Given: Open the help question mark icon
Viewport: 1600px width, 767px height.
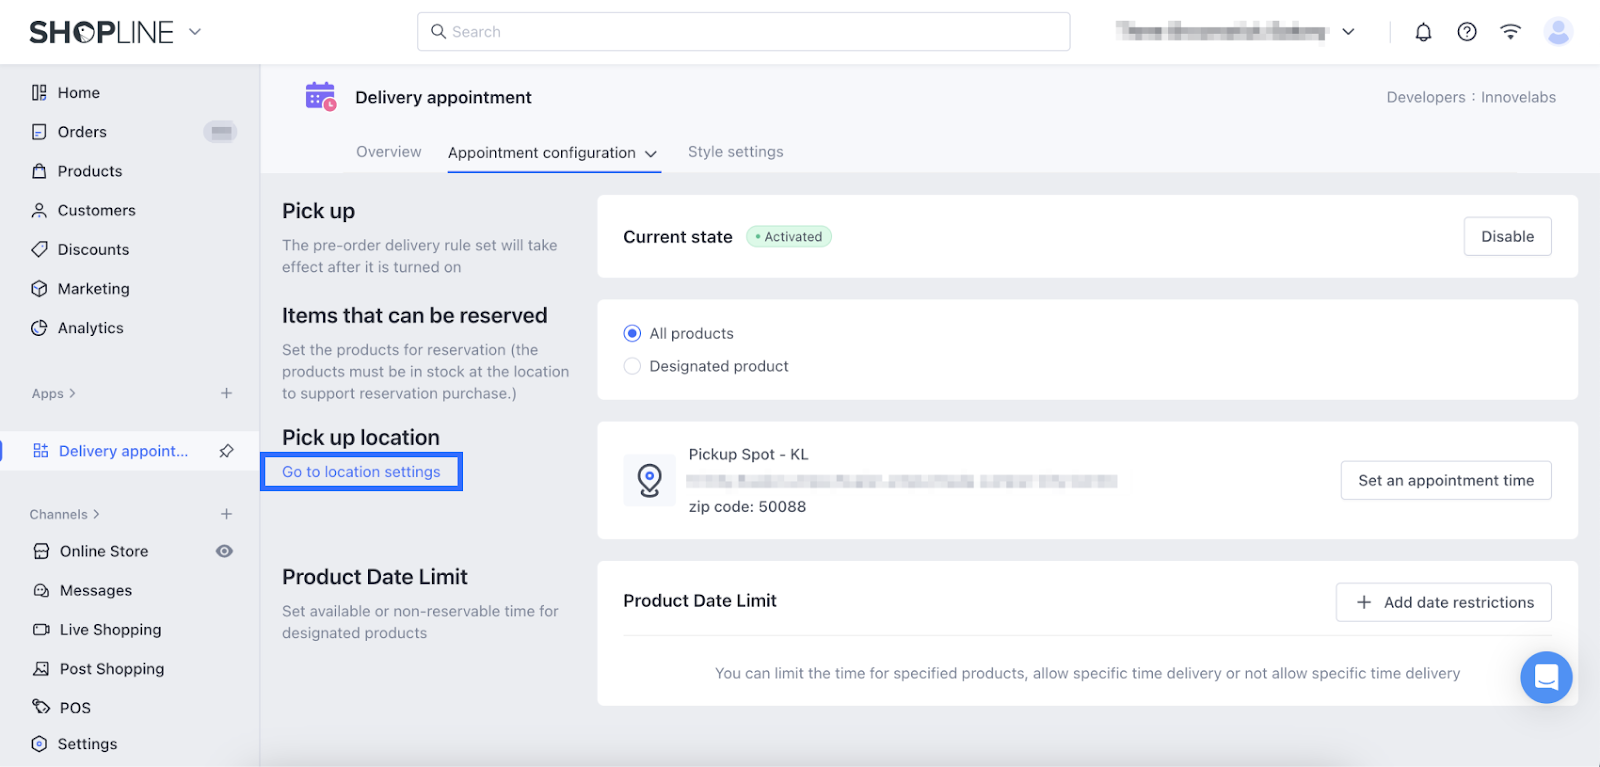Looking at the screenshot, I should (x=1467, y=32).
